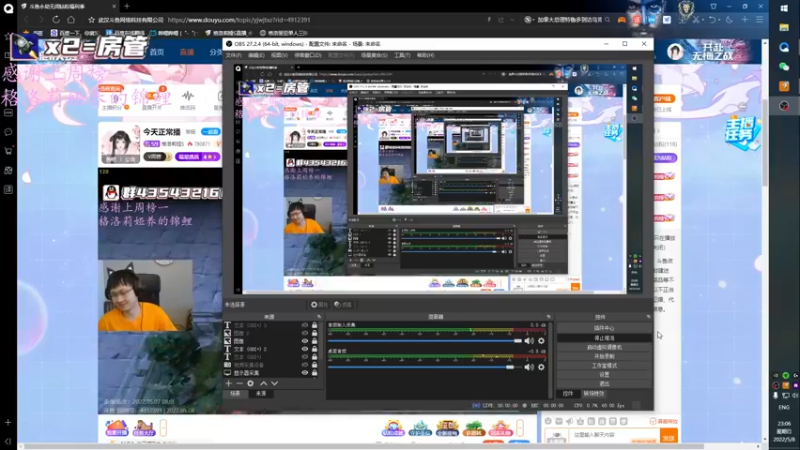800x450 pixels.
Task: Undock the 控件 controls panel
Action: (x=648, y=317)
